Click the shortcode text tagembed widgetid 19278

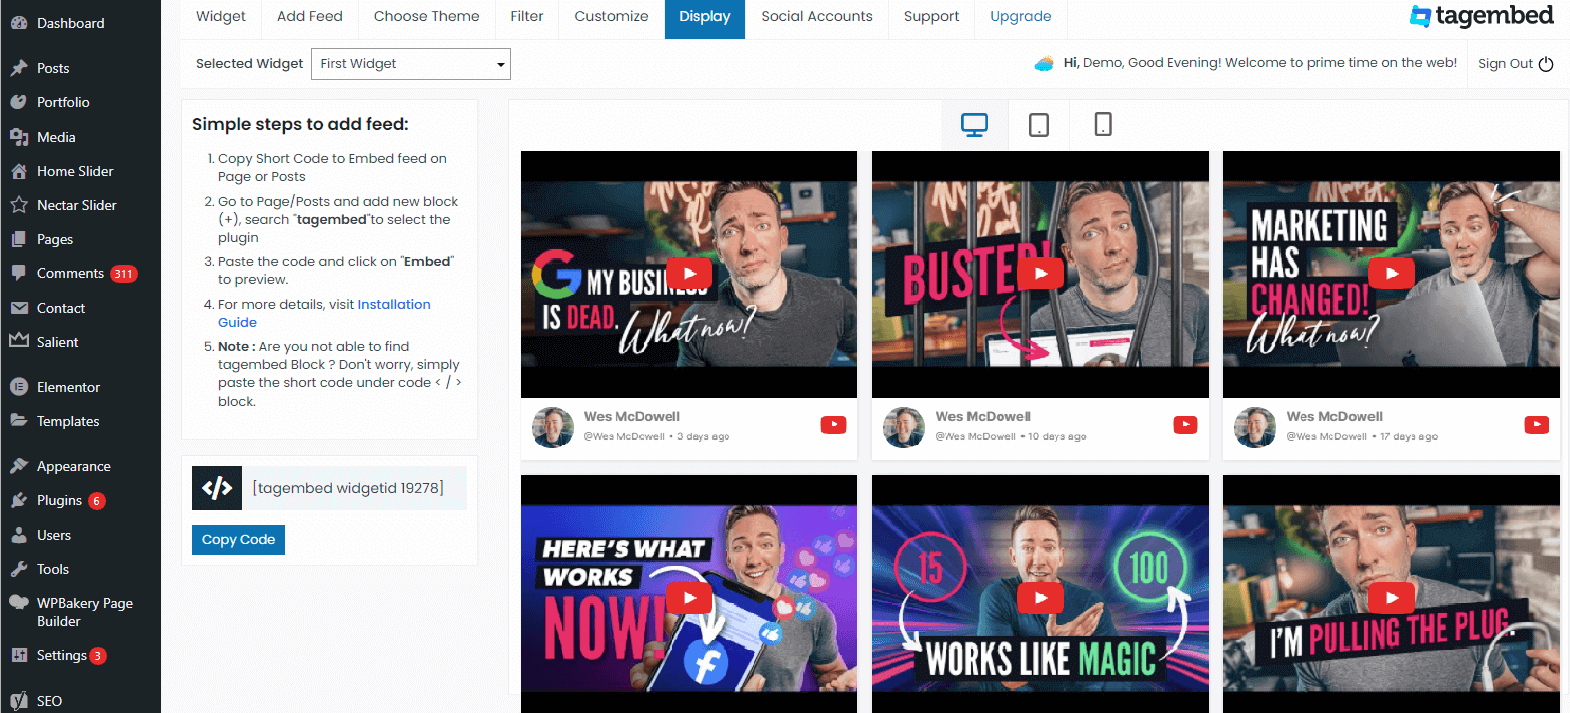tap(348, 488)
